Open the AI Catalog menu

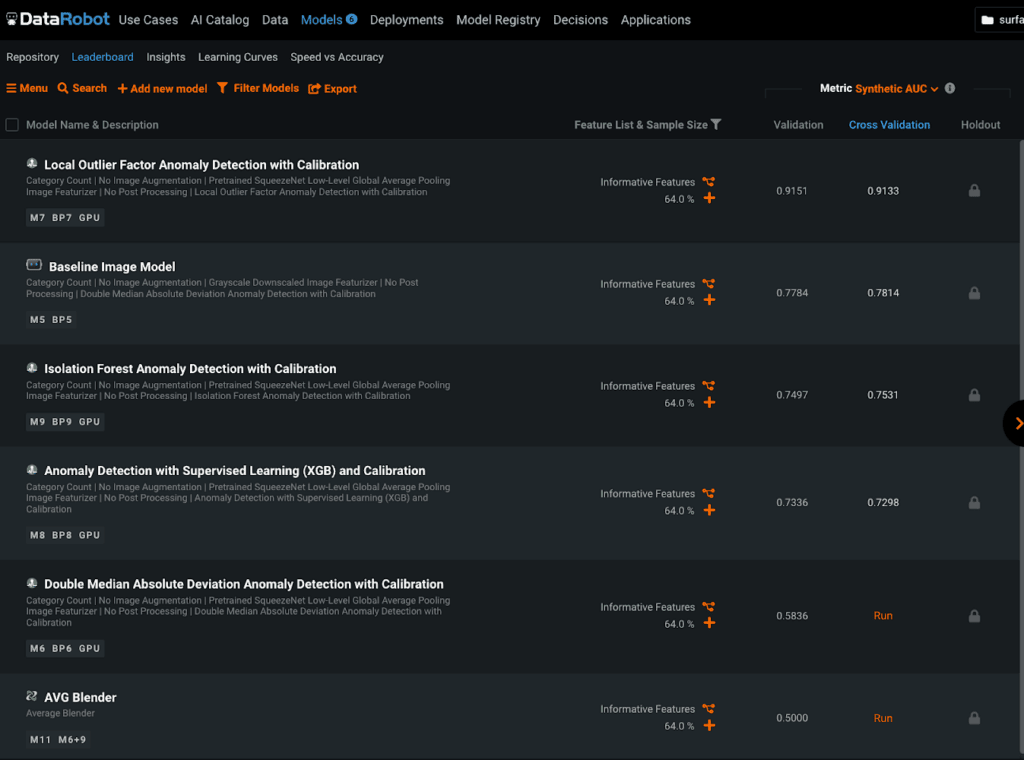point(219,20)
